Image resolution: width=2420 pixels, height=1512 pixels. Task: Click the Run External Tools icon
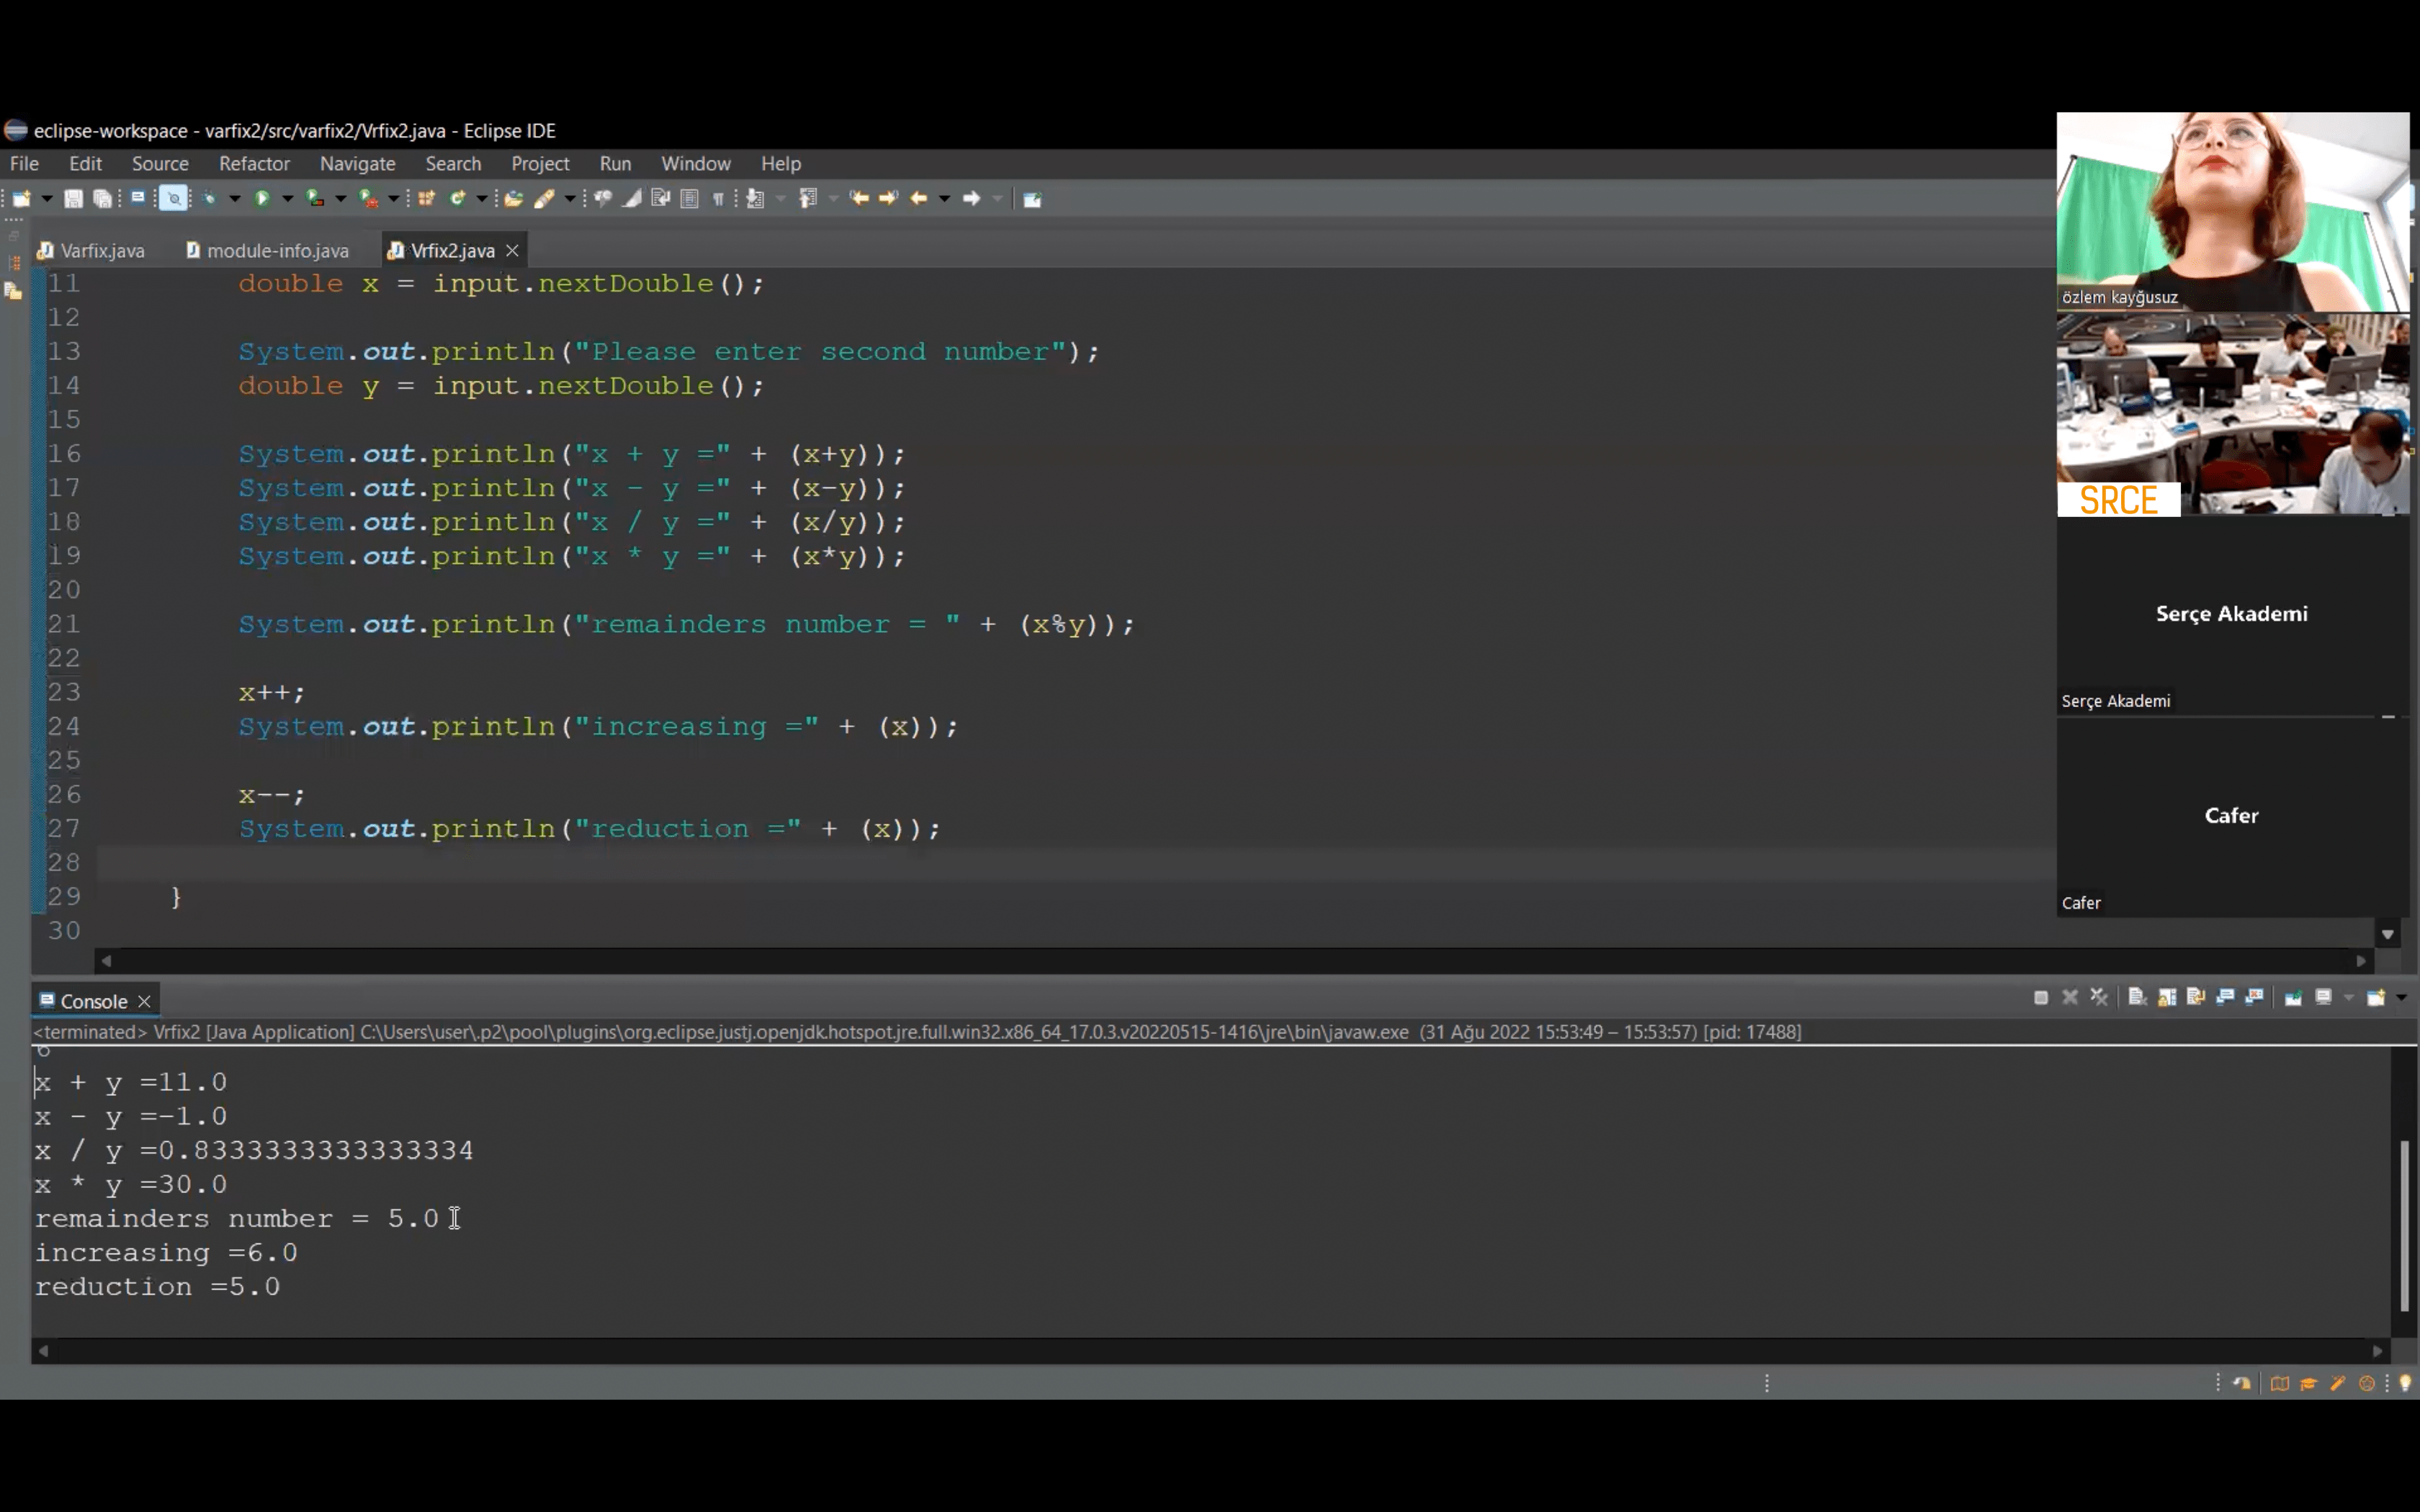pos(368,198)
